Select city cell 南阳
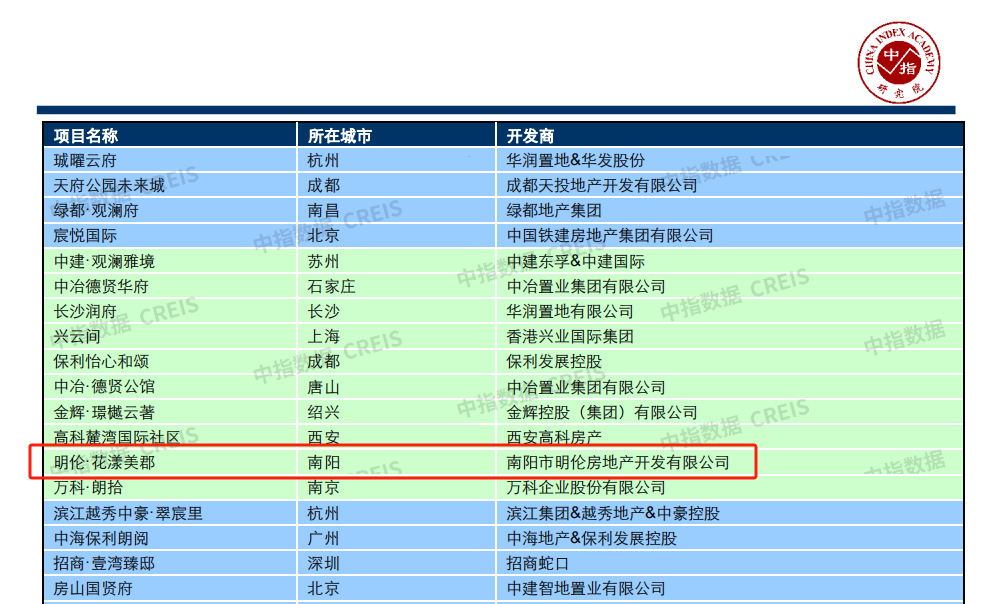The height and width of the screenshot is (604, 1003). click(323, 463)
